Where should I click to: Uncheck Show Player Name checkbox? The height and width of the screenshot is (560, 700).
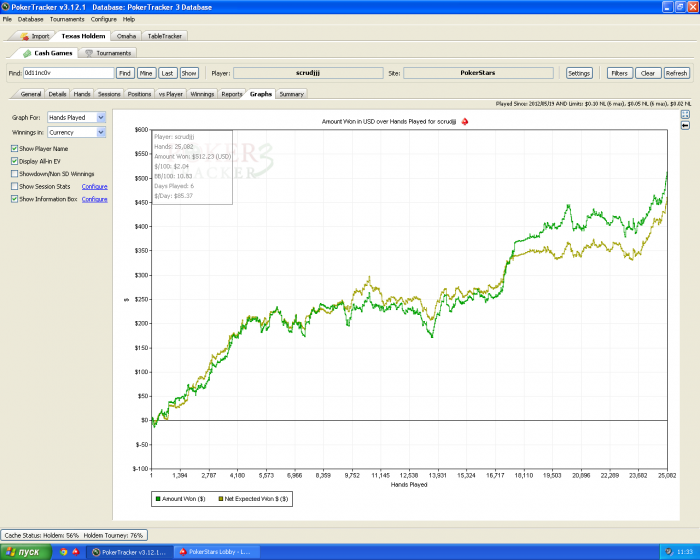(14, 148)
